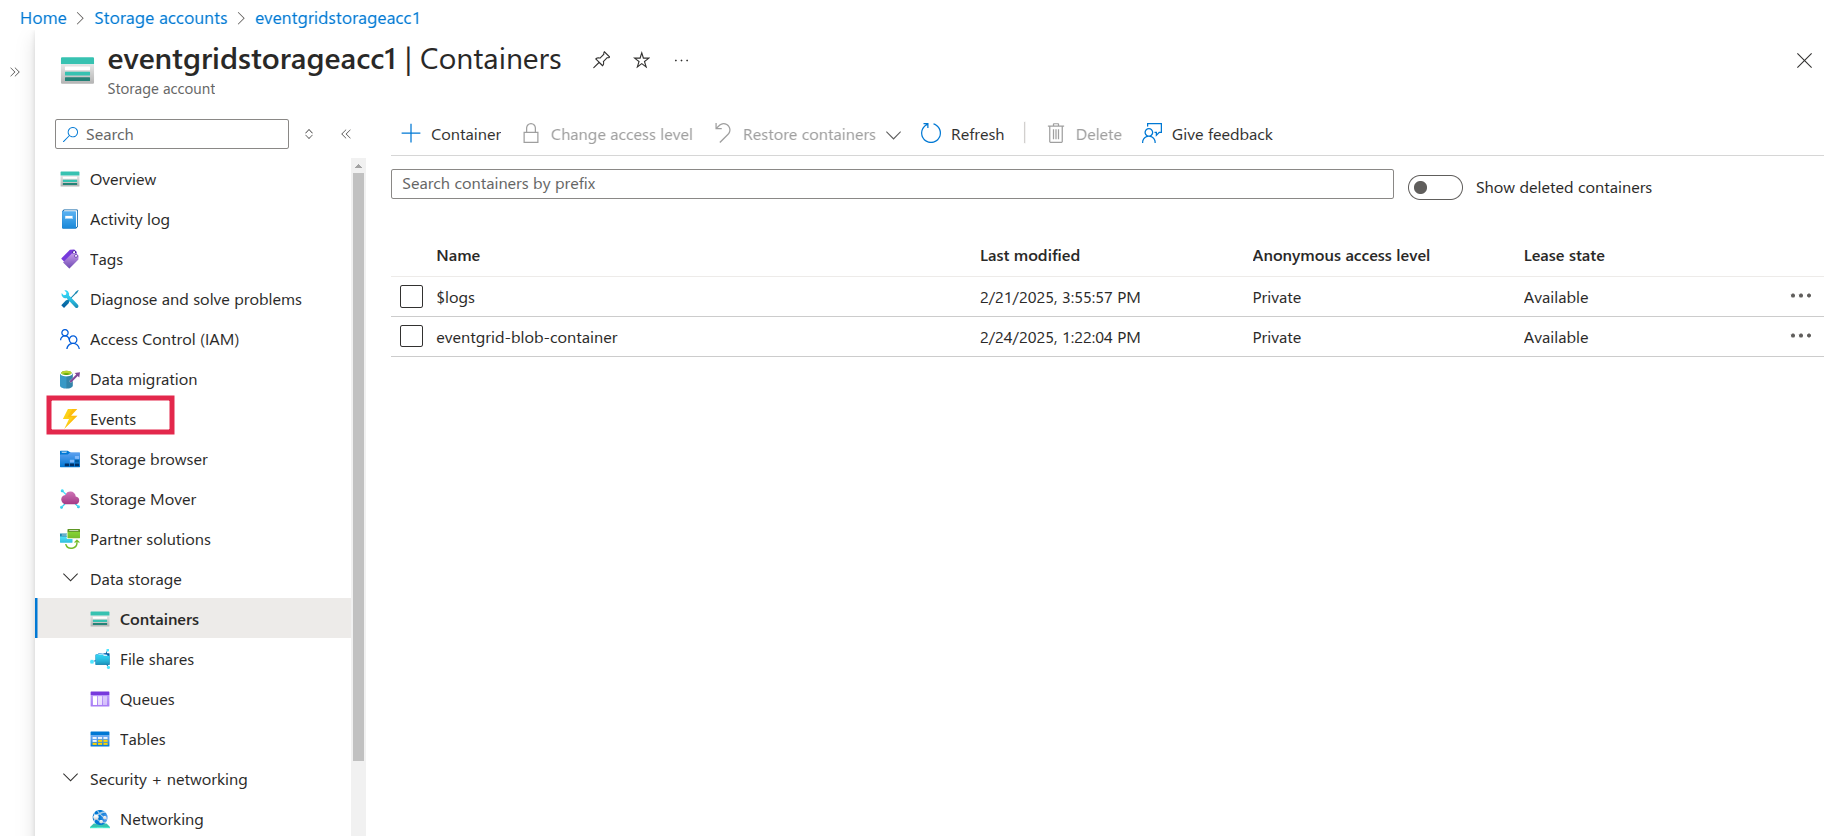The width and height of the screenshot is (1843, 836).
Task: Click the Refresh icon in toolbar
Action: coord(931,134)
